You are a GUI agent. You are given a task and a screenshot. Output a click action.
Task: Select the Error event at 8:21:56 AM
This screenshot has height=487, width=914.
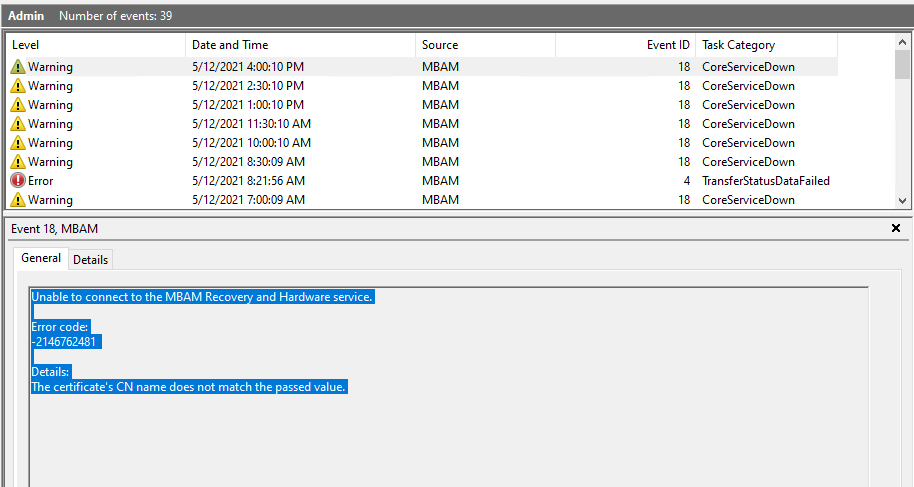(x=423, y=180)
